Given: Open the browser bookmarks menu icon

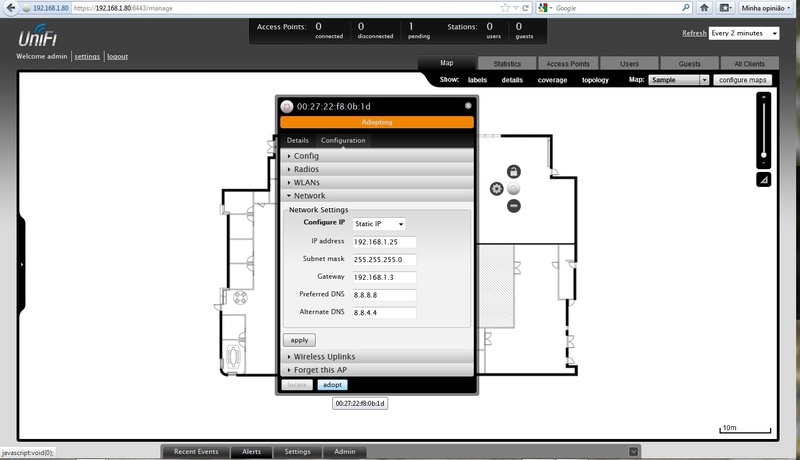Looking at the screenshot, I should 725,8.
